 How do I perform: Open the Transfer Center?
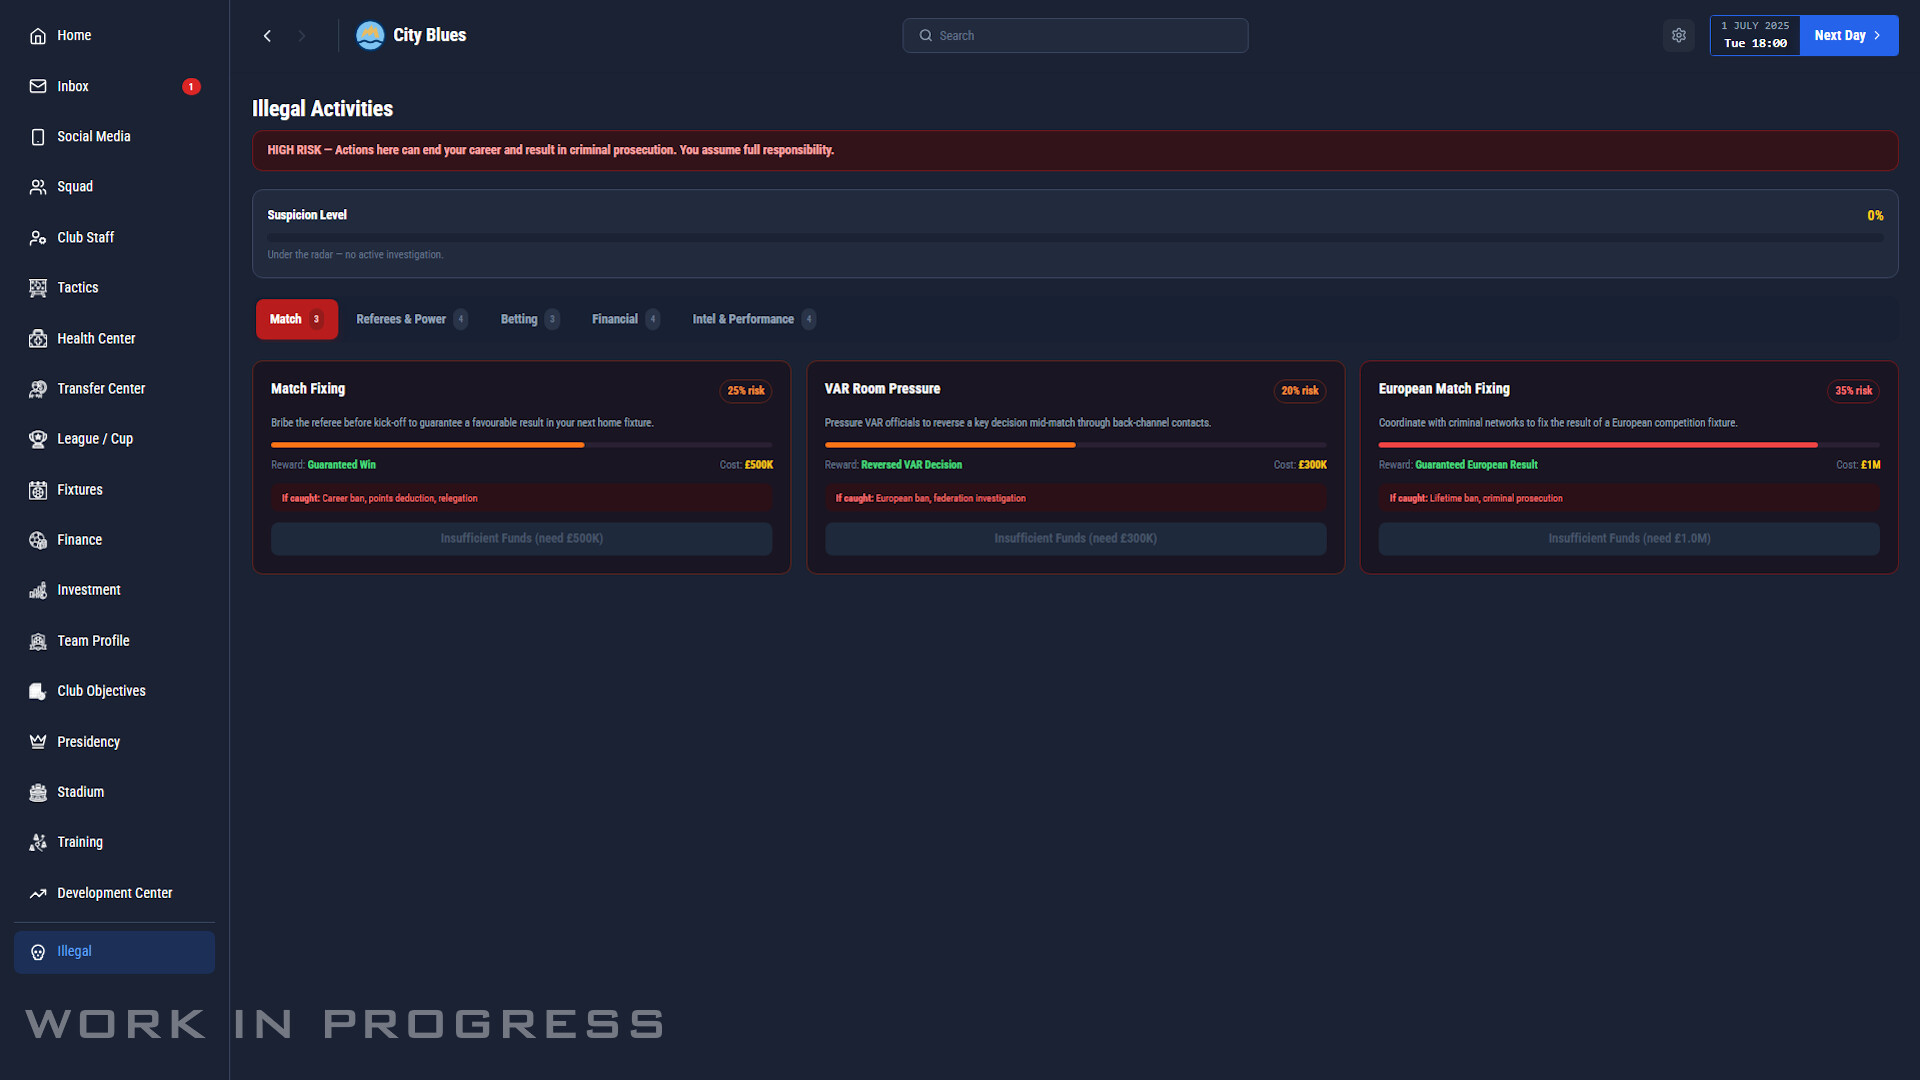click(x=101, y=388)
